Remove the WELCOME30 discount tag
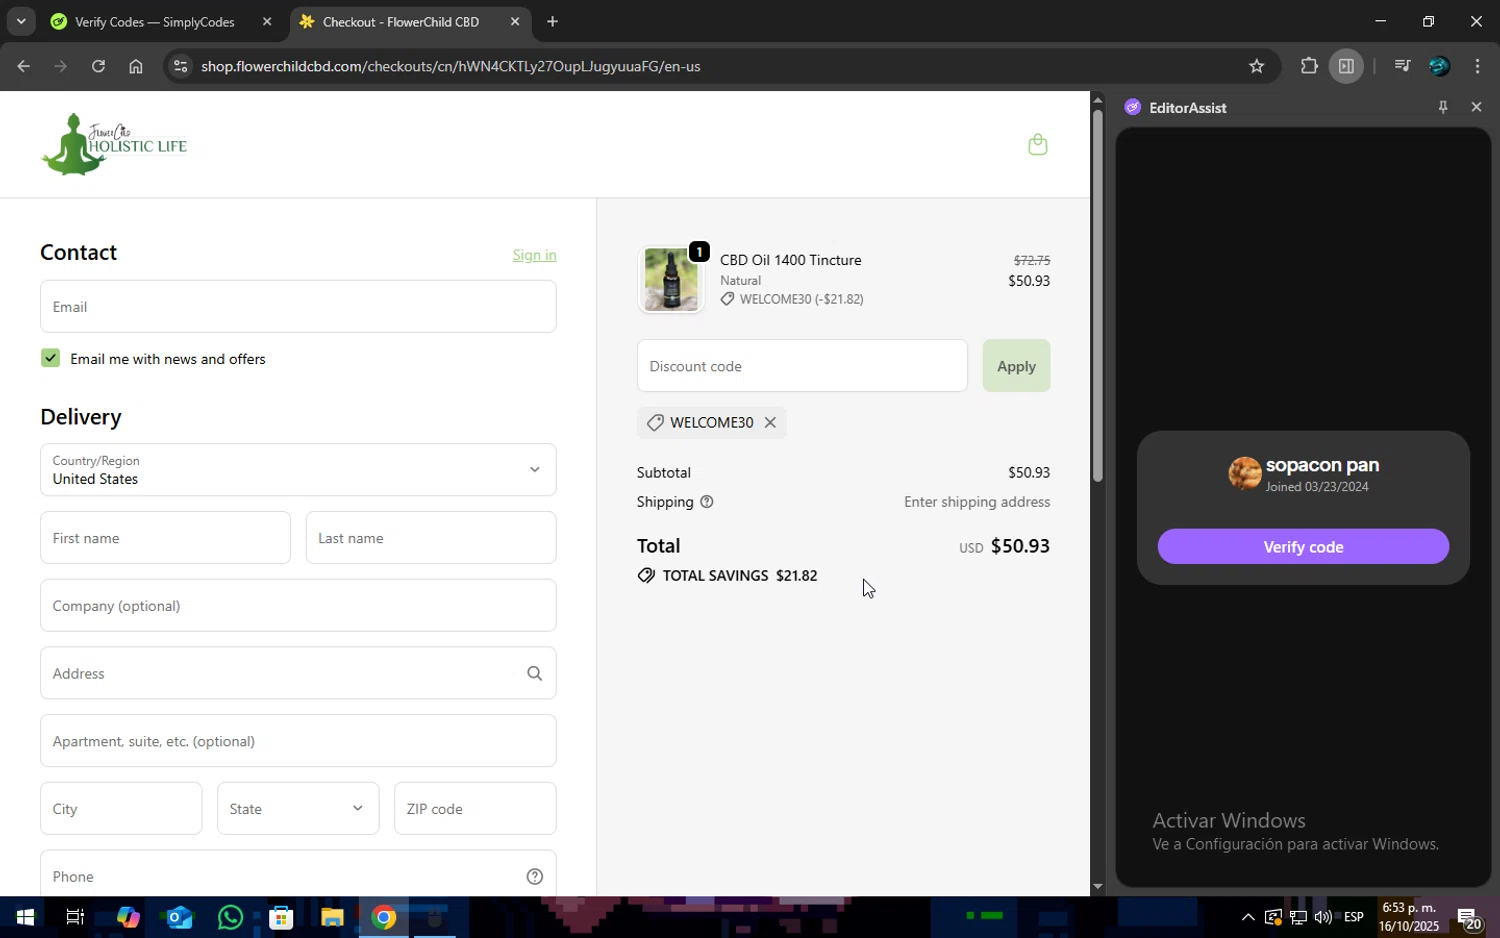The height and width of the screenshot is (938, 1500). coord(770,423)
